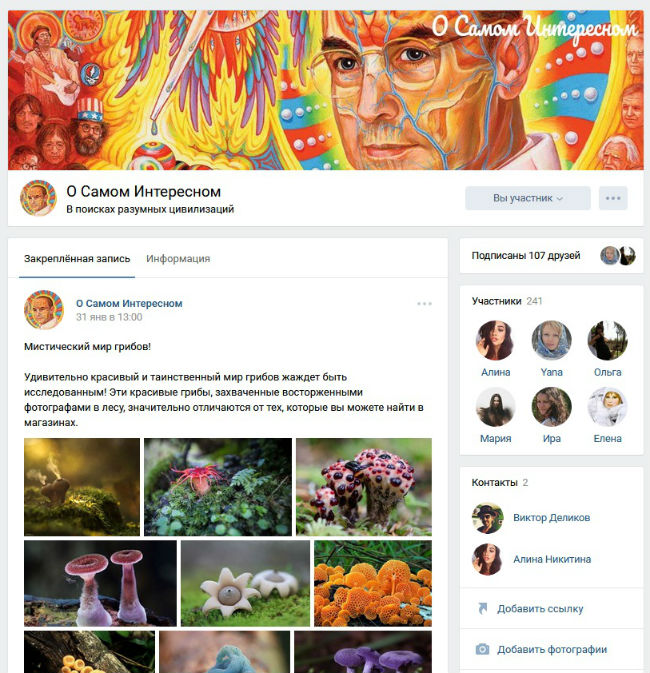The width and height of the screenshot is (650, 673).
Task: Click the post author avatar
Action: pos(44,309)
